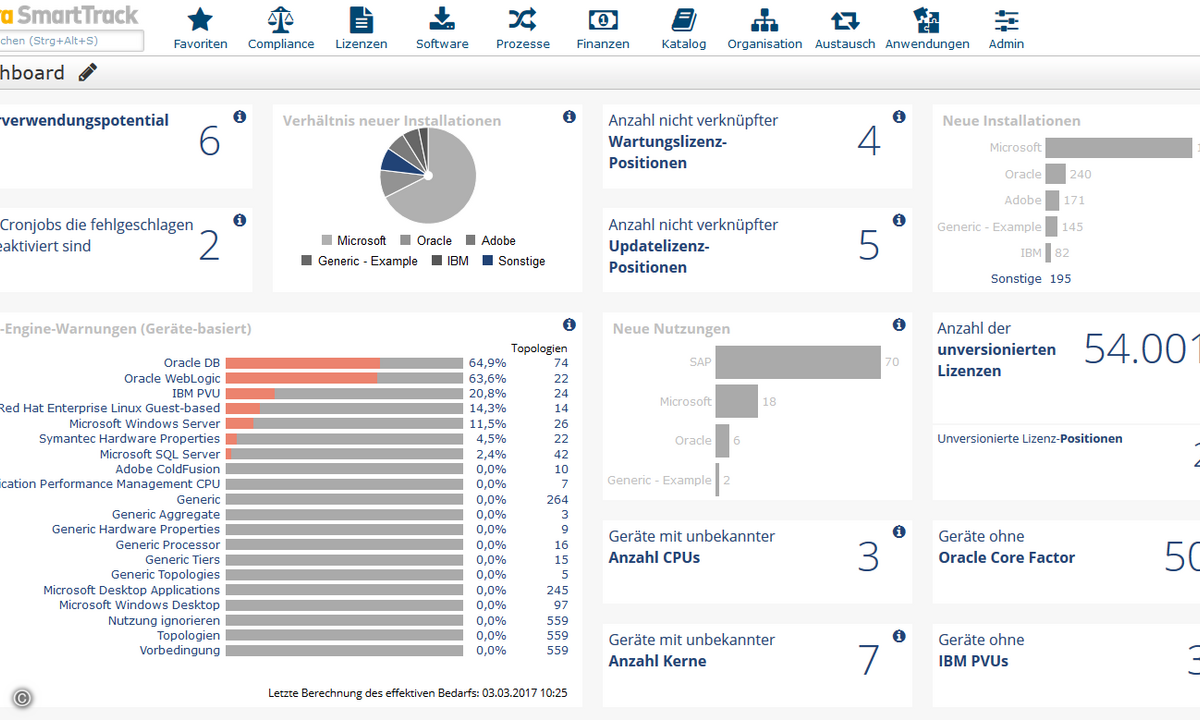Click the IBM legend swatch
This screenshot has width=1200, height=720.
(x=438, y=261)
